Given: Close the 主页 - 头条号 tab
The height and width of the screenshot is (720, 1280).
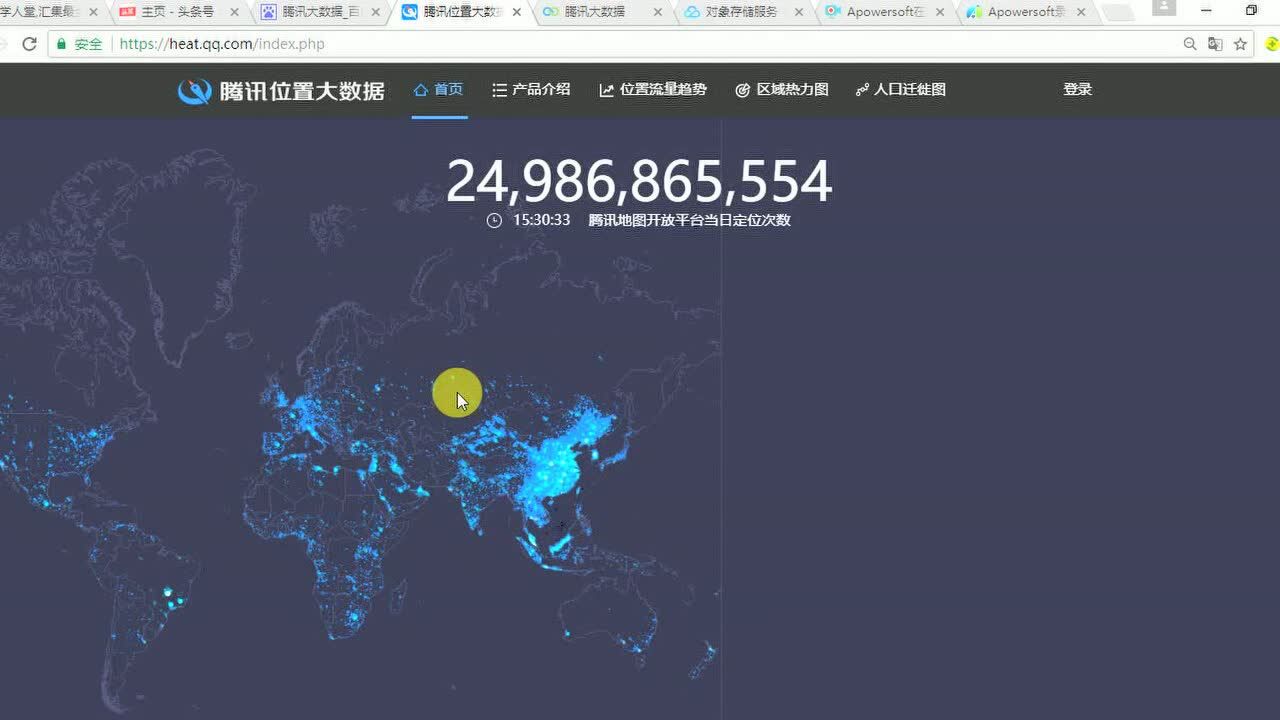Looking at the screenshot, I should (234, 12).
